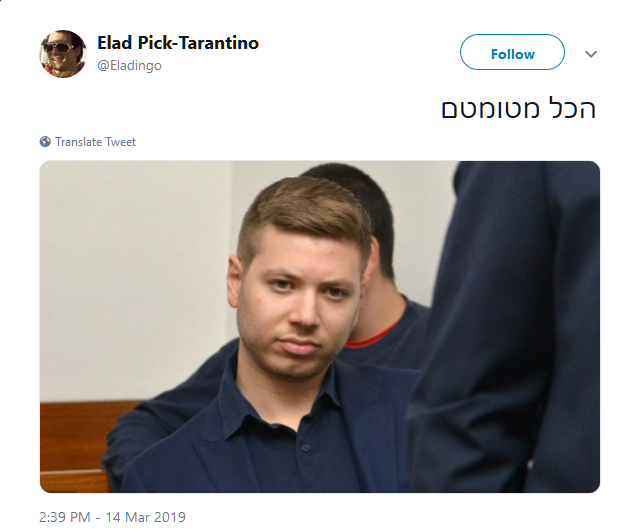Expand the tweet options chevron
The width and height of the screenshot is (636, 529).
591,54
